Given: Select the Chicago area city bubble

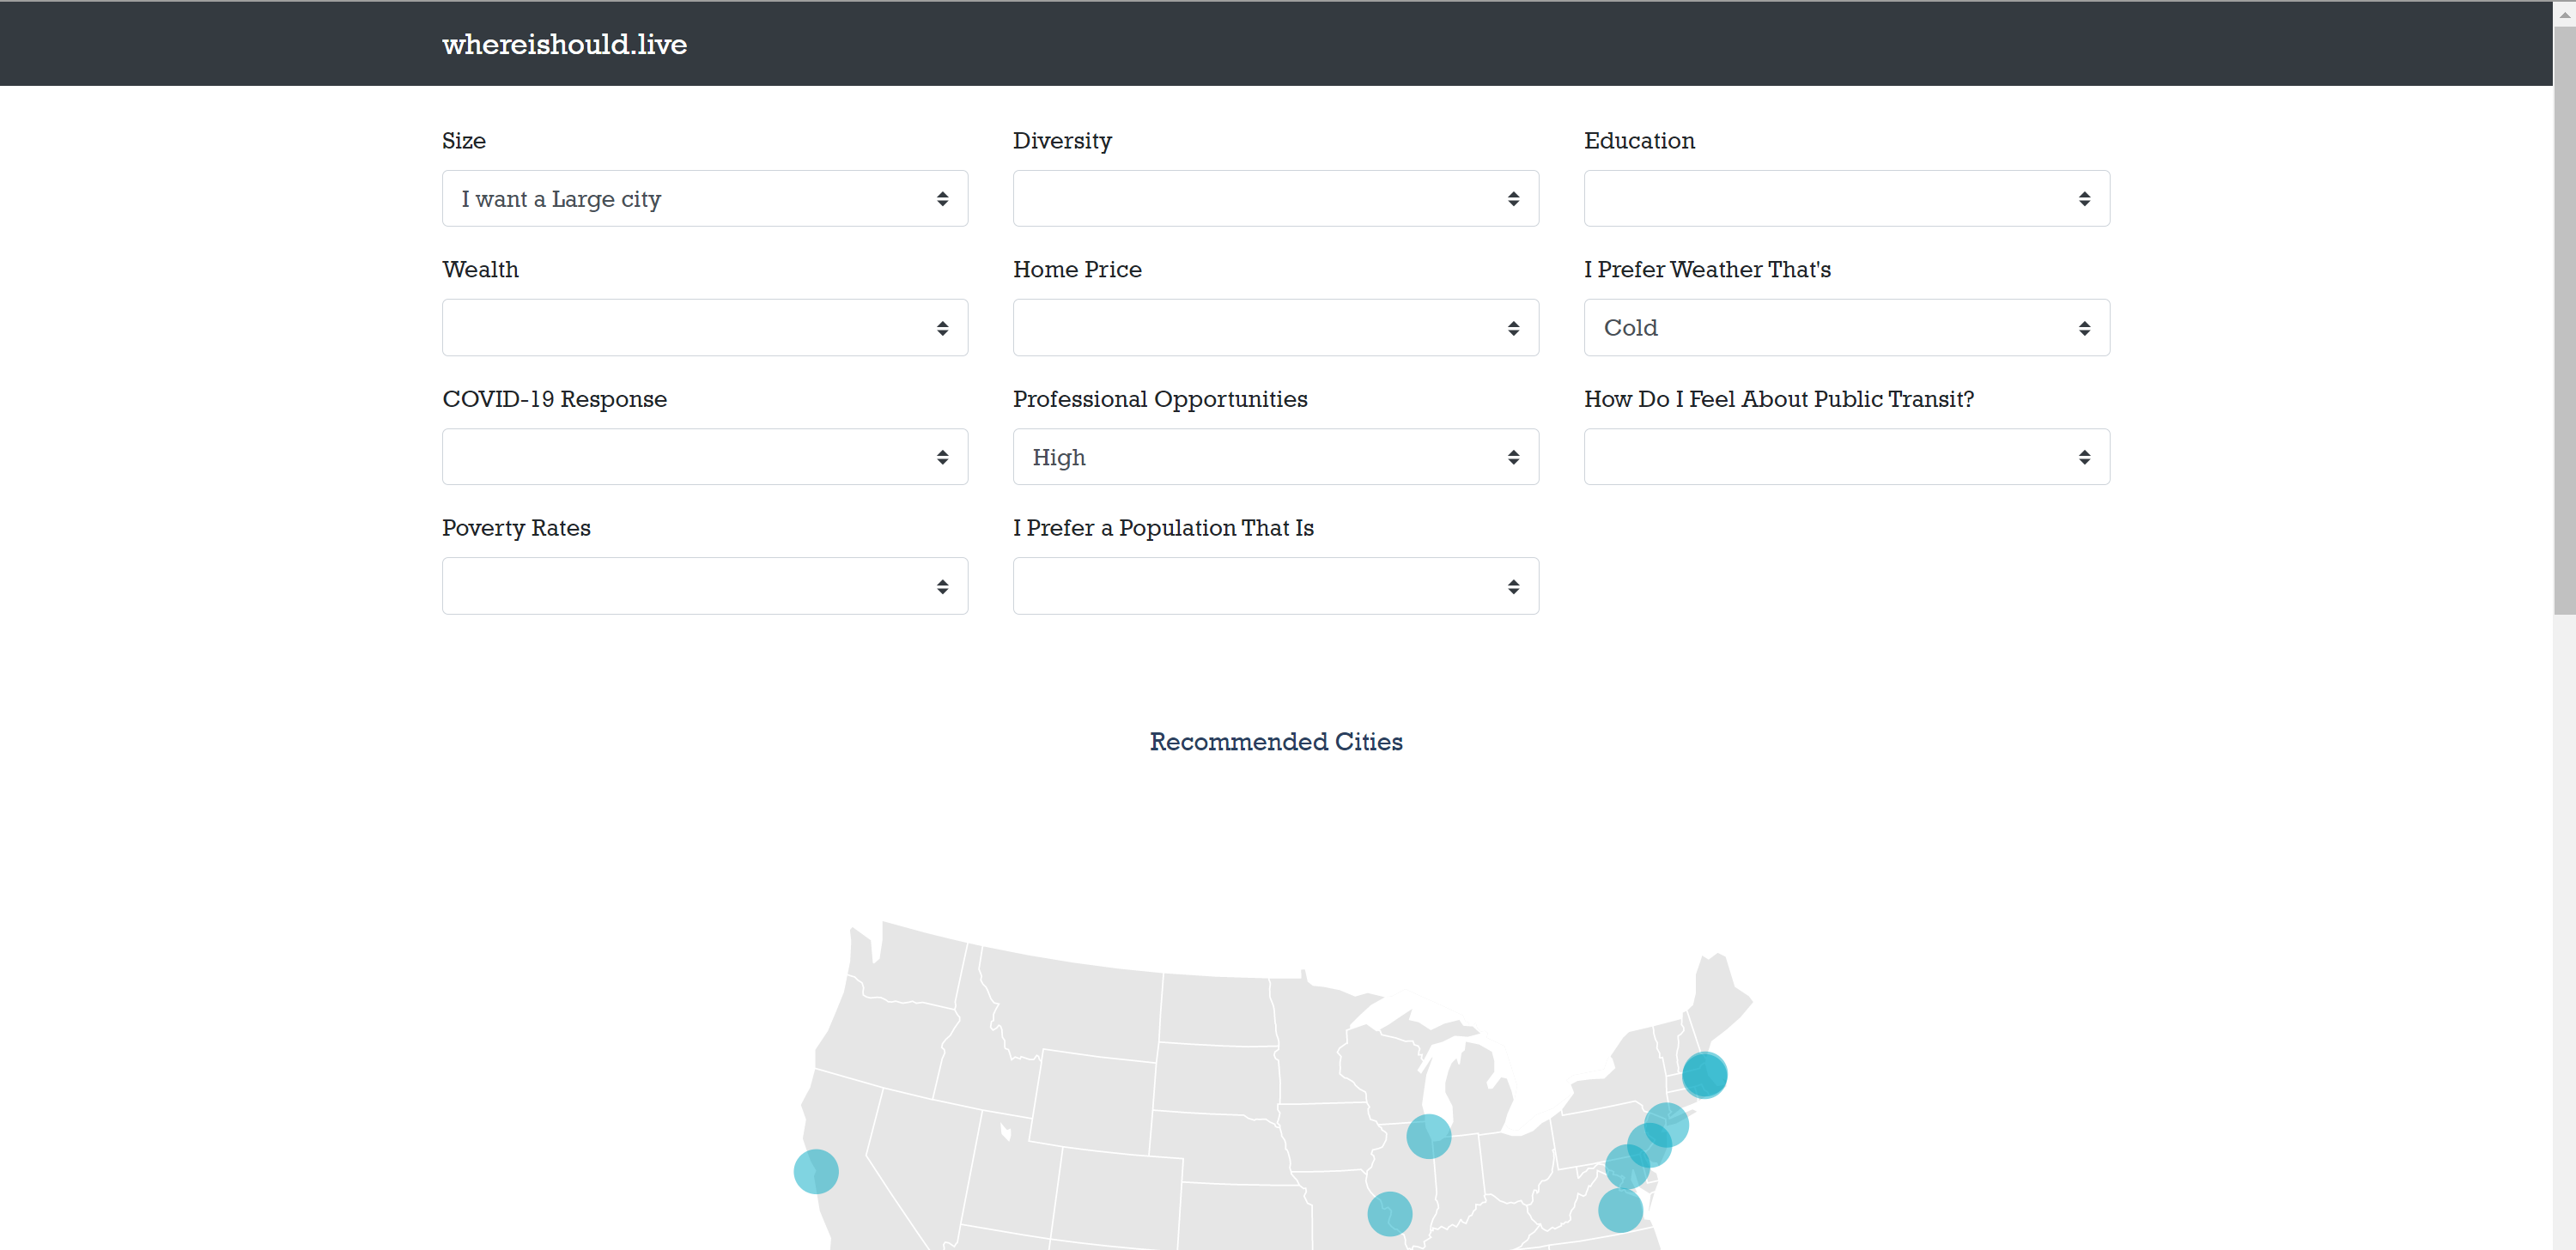Looking at the screenshot, I should point(1428,1136).
